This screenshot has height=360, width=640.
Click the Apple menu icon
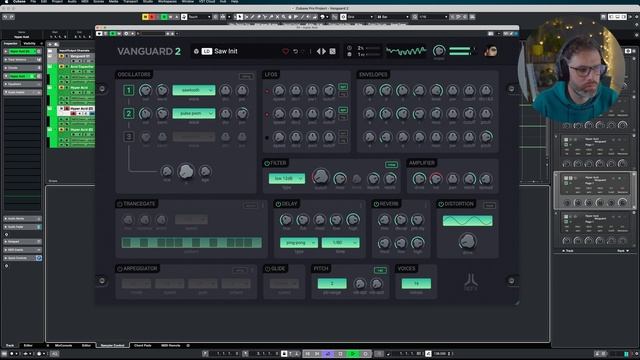point(7,2)
